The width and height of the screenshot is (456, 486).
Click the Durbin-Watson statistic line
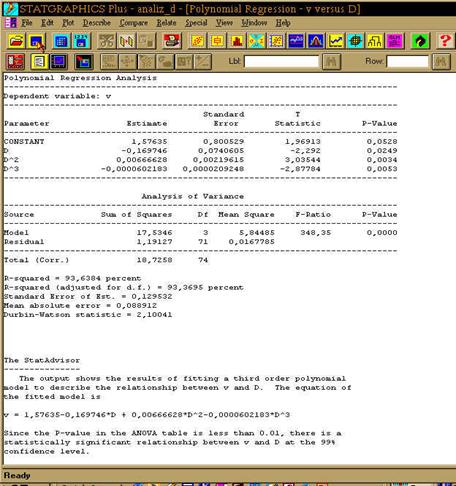88,315
